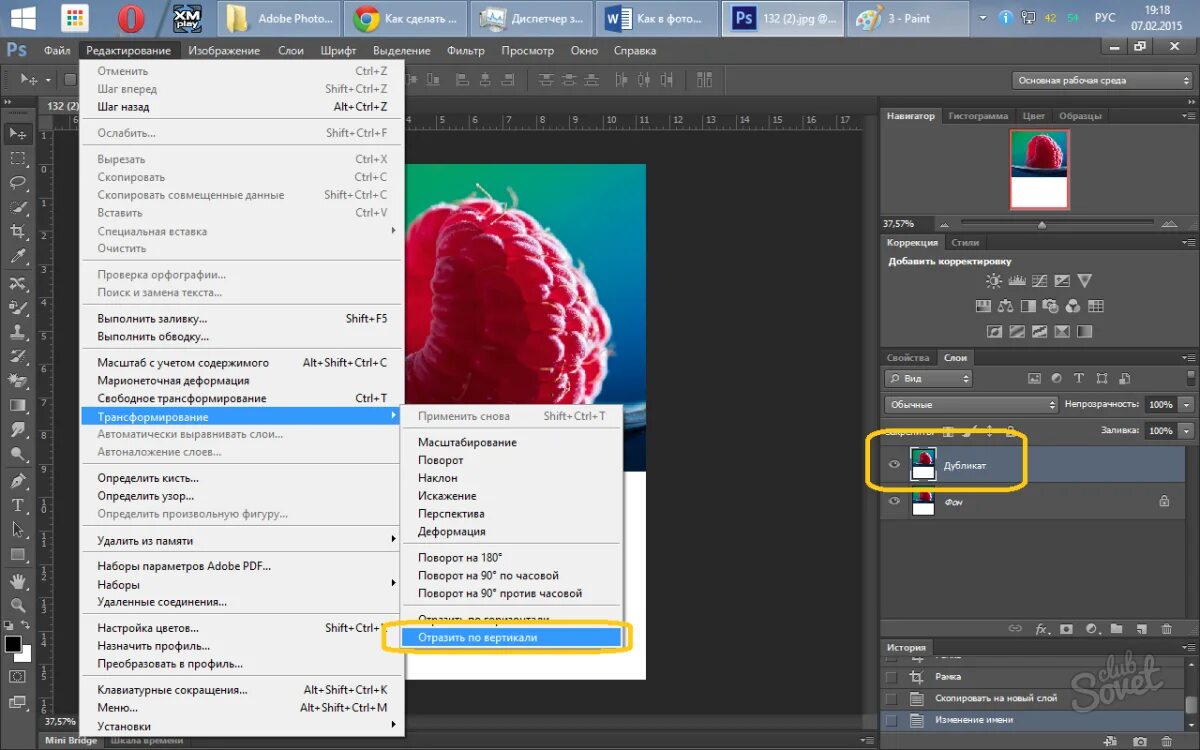Hide the Дубликат layer
Image resolution: width=1200 pixels, height=750 pixels.
click(894, 465)
